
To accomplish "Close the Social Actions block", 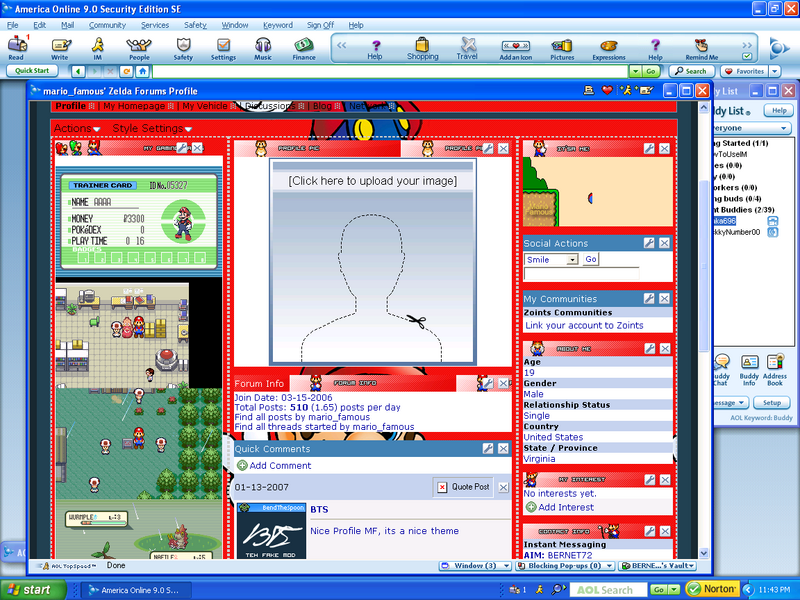I will tap(664, 243).
